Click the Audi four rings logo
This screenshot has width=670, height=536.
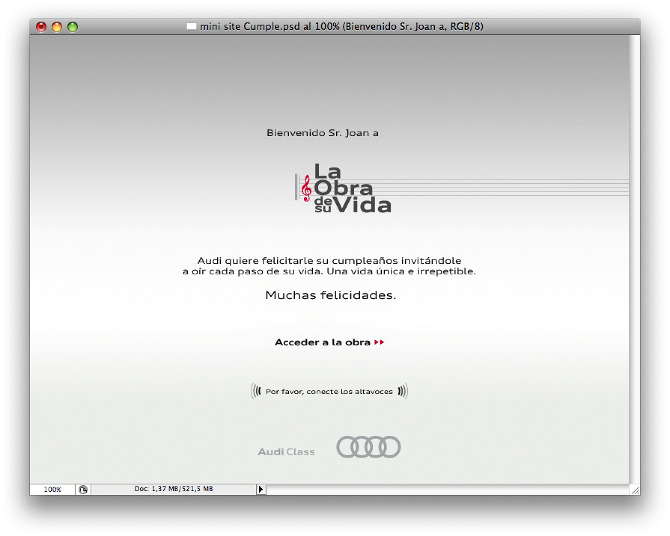tap(368, 447)
